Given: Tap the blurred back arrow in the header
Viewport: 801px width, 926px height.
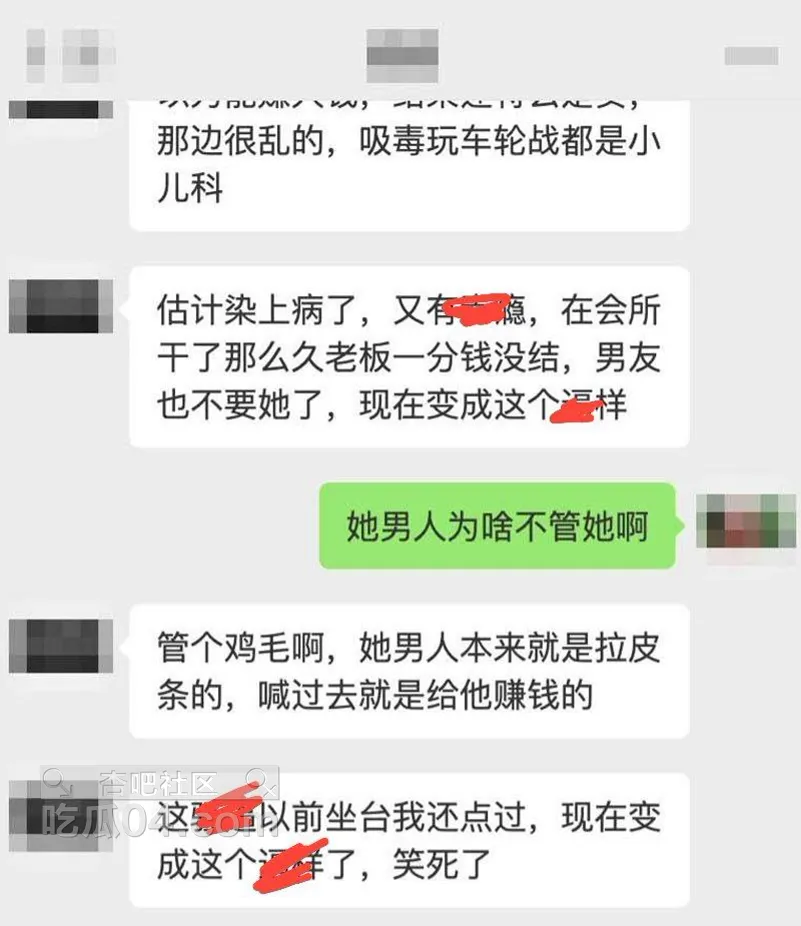Looking at the screenshot, I should (35, 56).
